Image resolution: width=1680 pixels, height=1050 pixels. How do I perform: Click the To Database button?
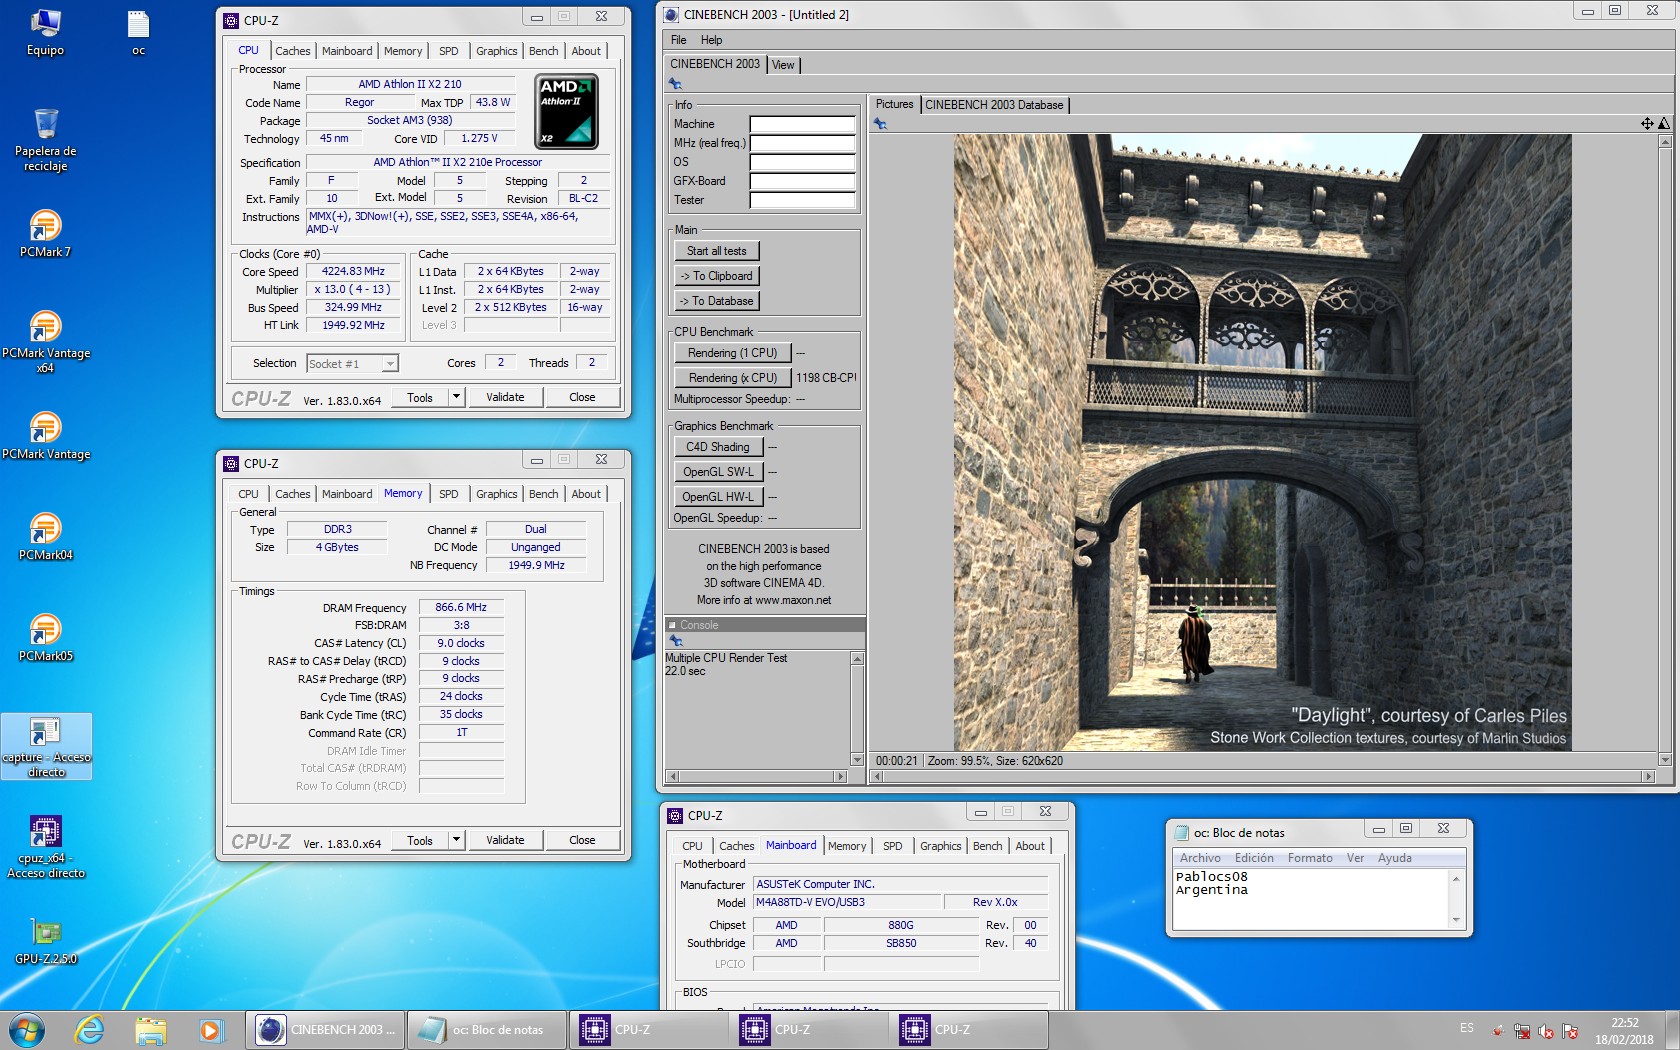tap(717, 301)
